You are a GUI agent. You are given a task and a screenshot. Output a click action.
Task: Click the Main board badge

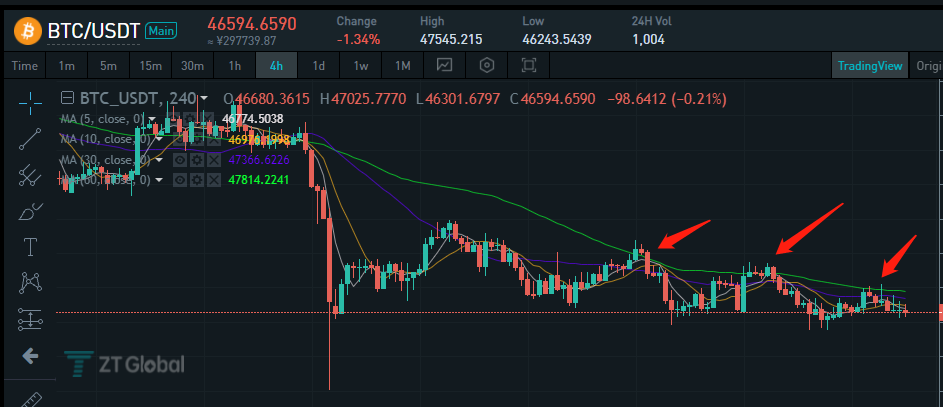[x=161, y=30]
